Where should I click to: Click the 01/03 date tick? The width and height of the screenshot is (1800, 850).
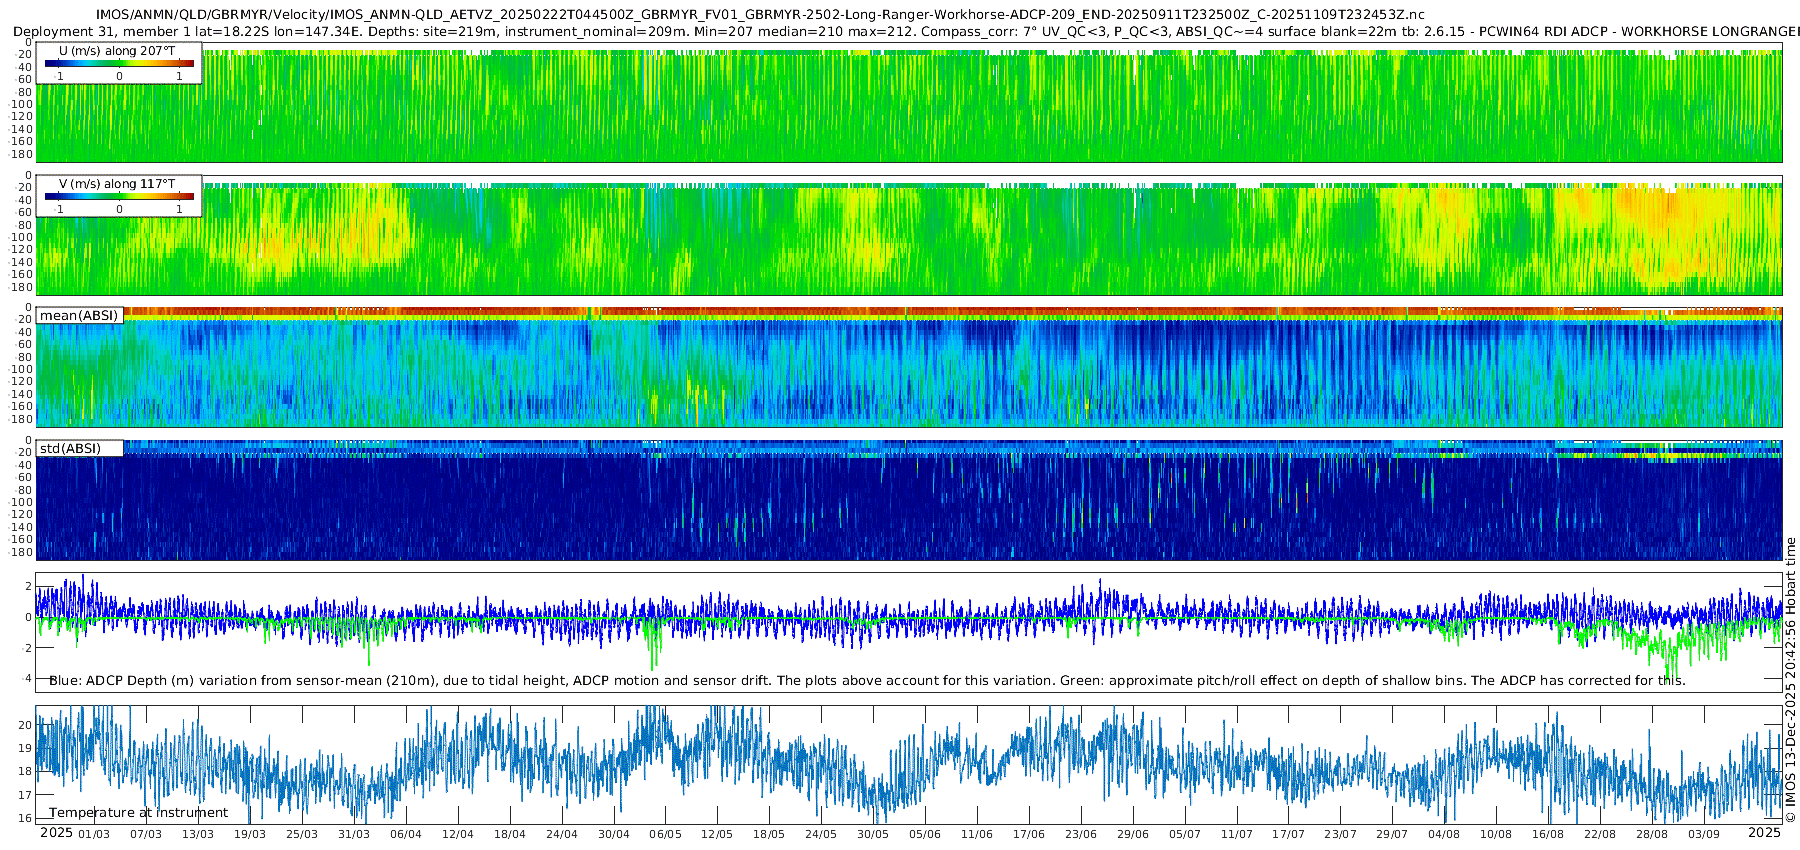tap(94, 834)
